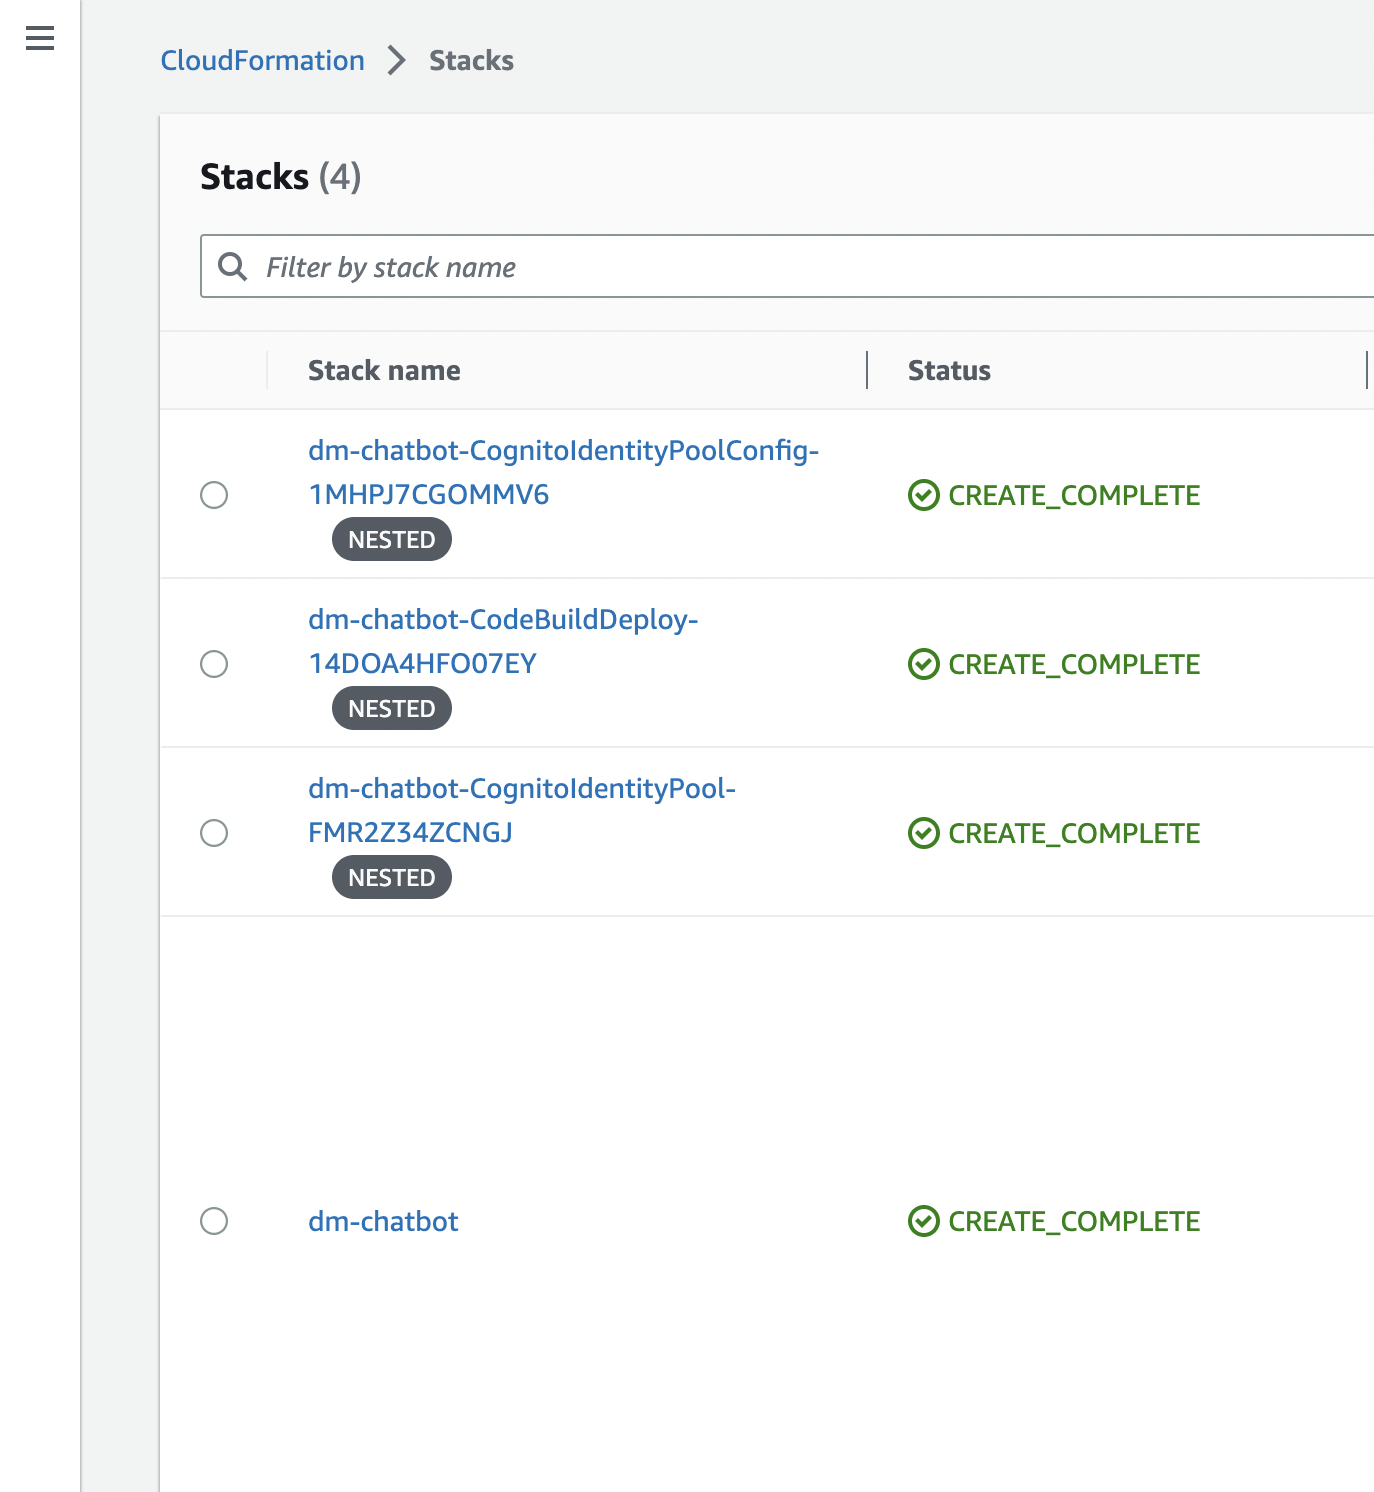Click success icon for CognitoIdentityPool-FMR2Z34ZCNGJ stack
Screen dimensions: 1374x1492
923,833
